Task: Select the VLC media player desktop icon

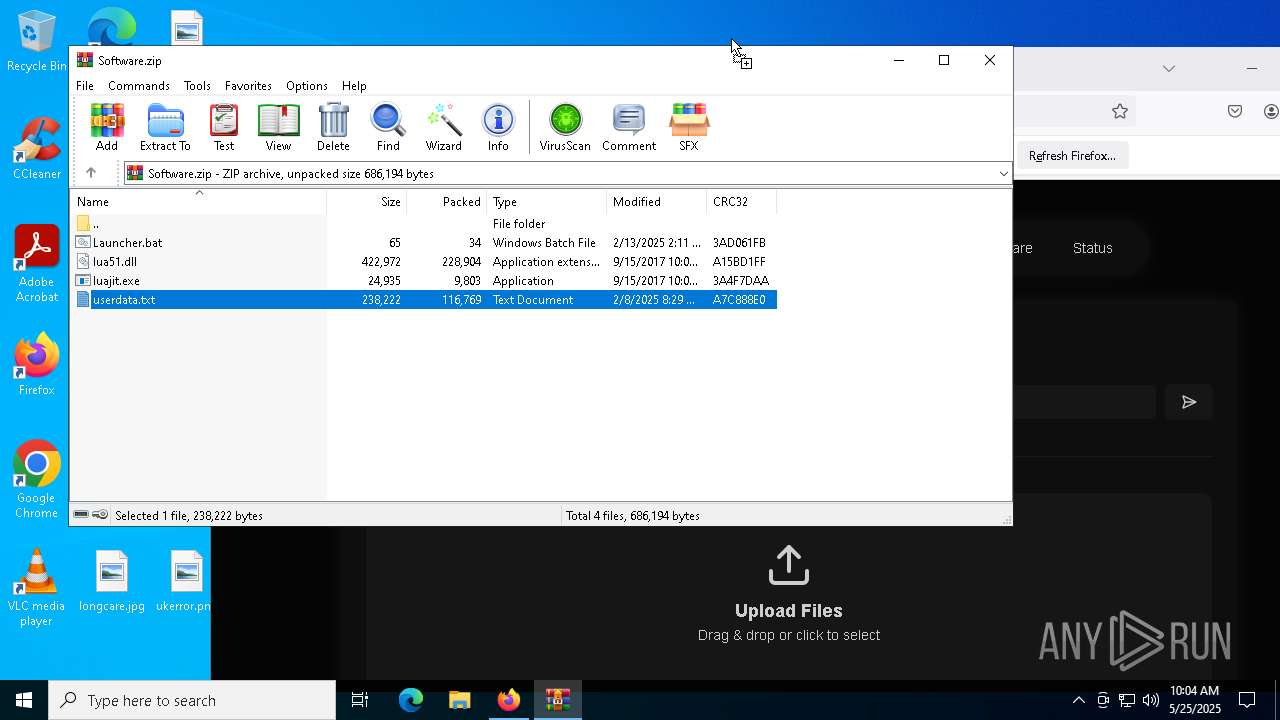Action: click(x=37, y=588)
